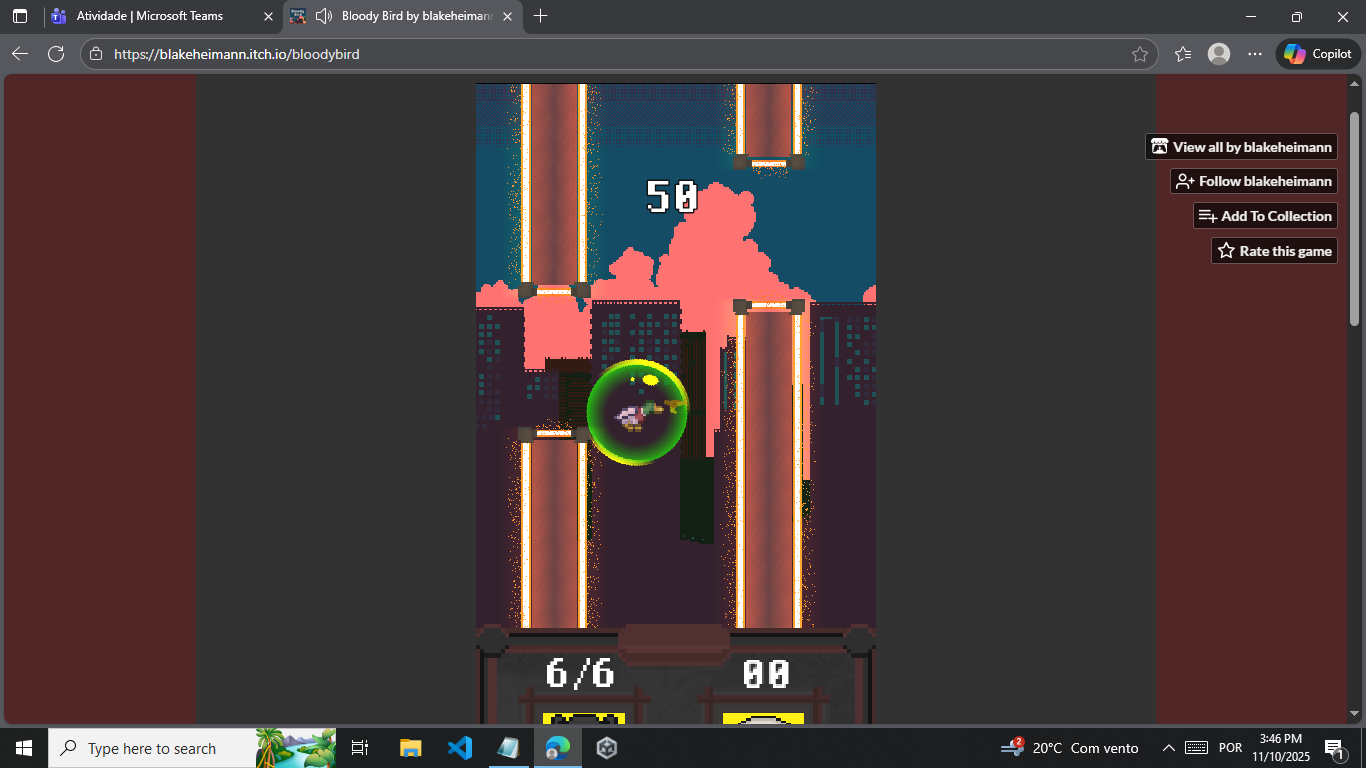Go back to the previous page
Viewport: 1366px width, 768px height.
(20, 54)
